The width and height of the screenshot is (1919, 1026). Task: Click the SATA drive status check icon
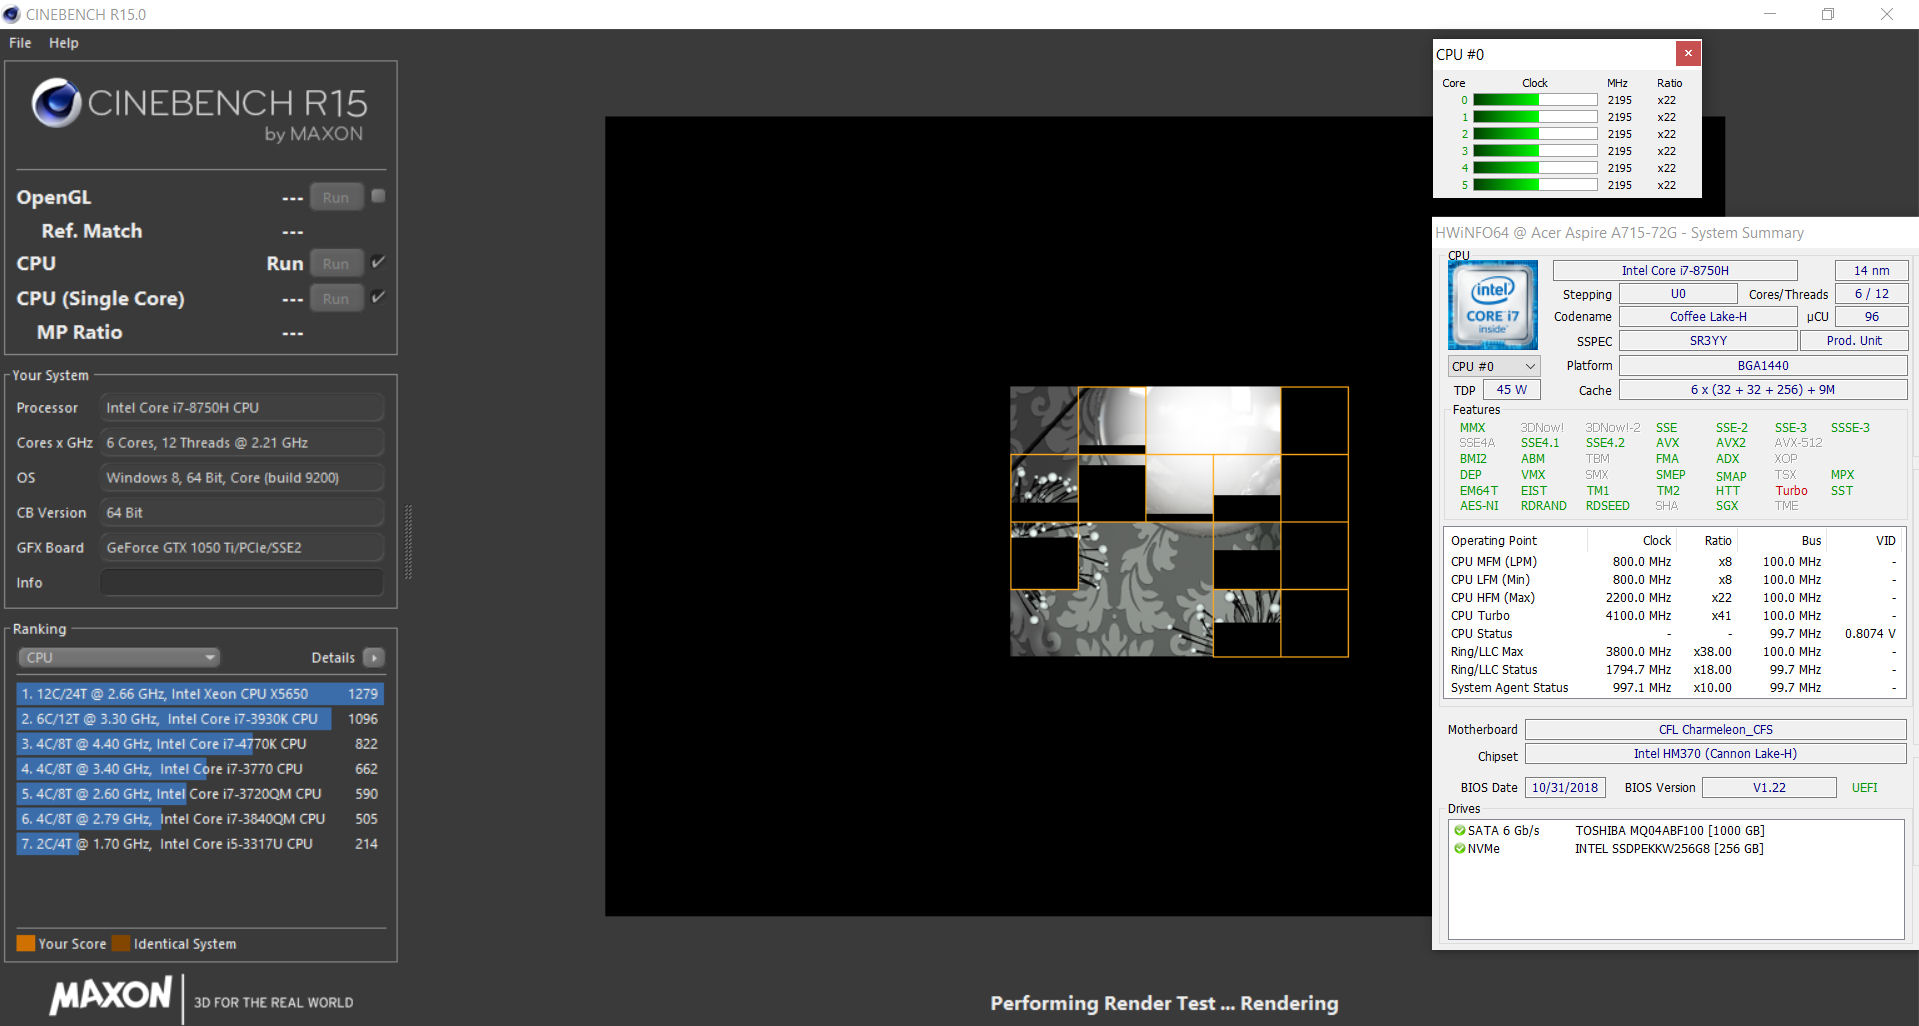(x=1459, y=830)
